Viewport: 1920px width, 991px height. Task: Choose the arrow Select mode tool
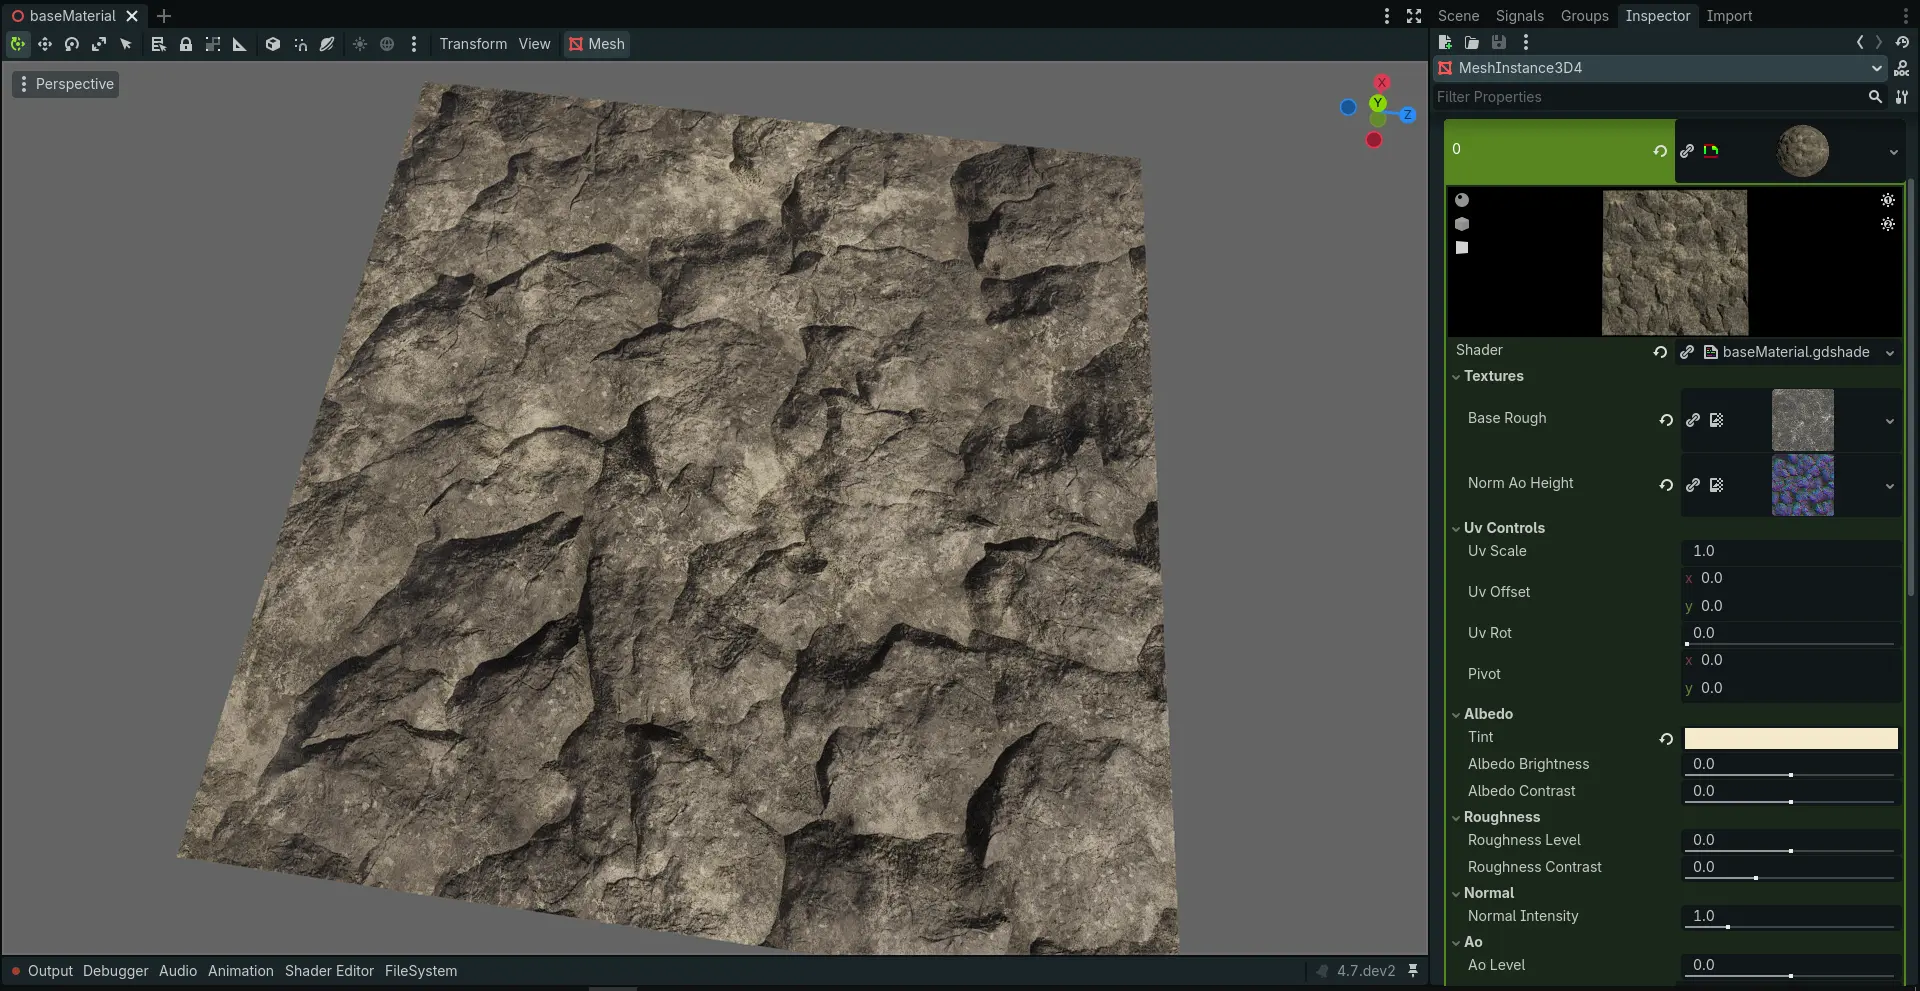click(126, 44)
